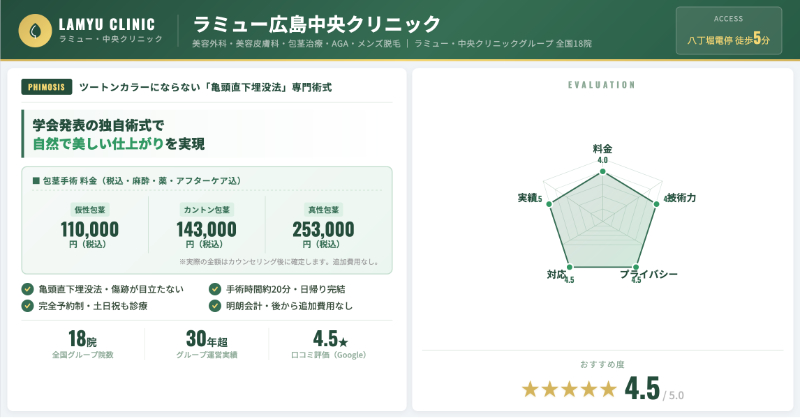Click the Lamyu Clinic leaf logo icon

pyautogui.click(x=37, y=30)
